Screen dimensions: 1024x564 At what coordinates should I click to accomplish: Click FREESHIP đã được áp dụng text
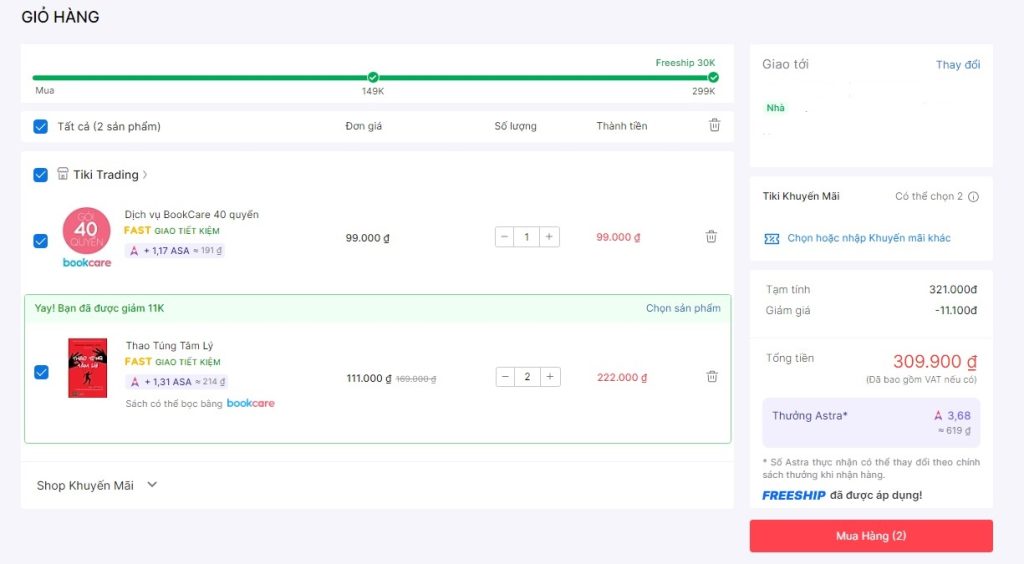(x=842, y=495)
